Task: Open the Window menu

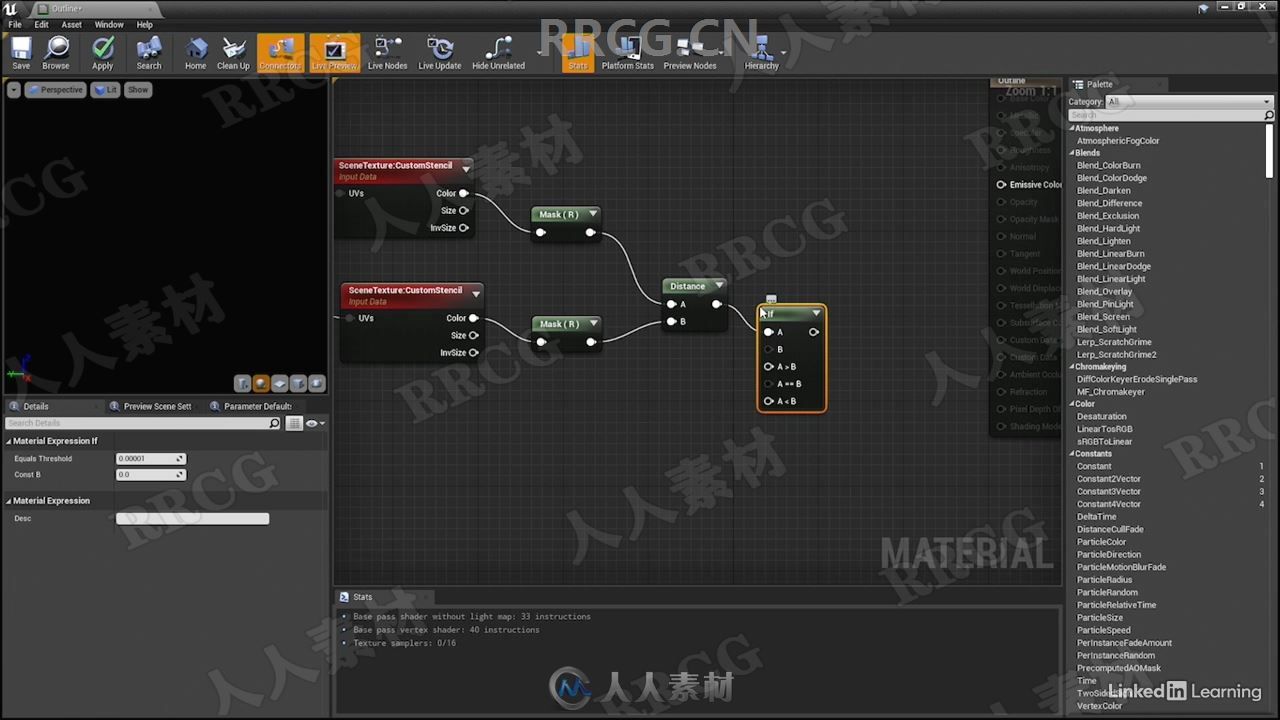Action: coord(109,24)
